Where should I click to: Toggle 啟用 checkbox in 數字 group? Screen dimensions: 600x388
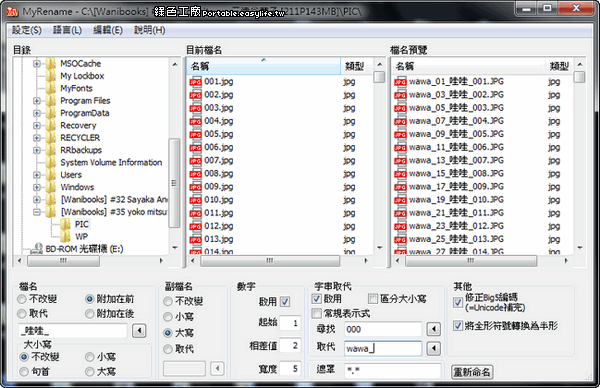[x=285, y=302]
